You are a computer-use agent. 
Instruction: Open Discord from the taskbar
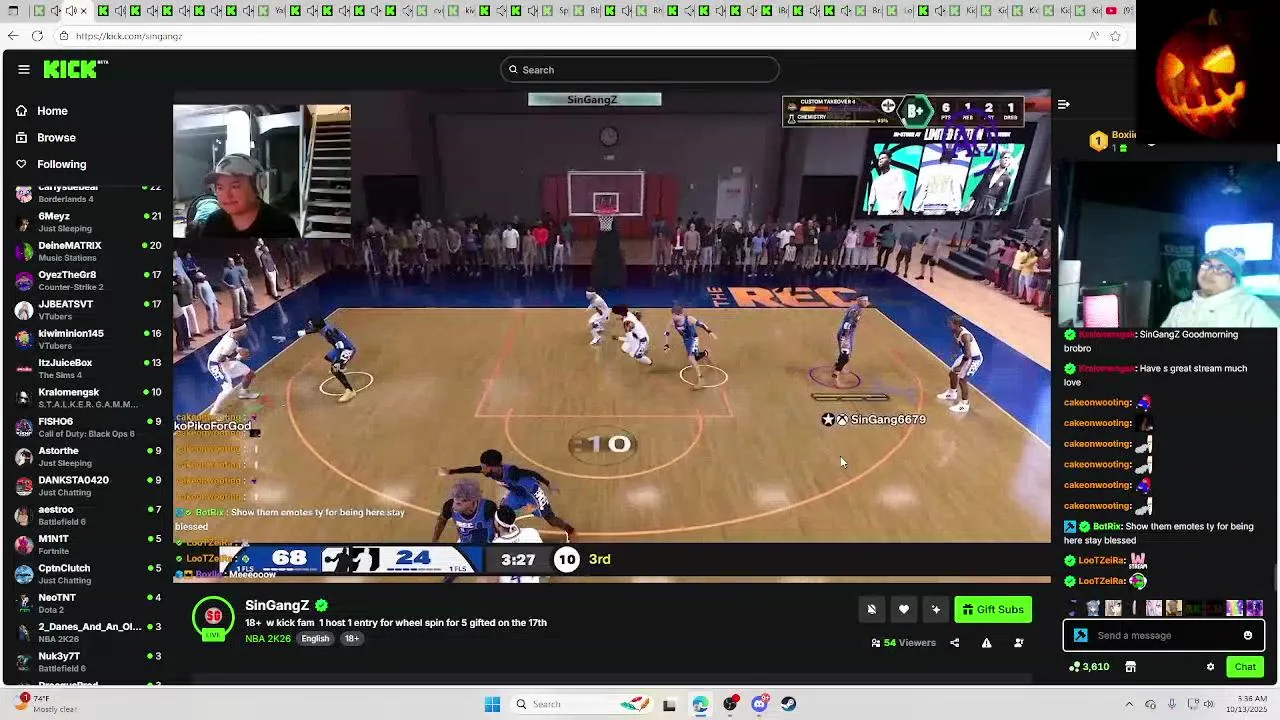click(759, 704)
